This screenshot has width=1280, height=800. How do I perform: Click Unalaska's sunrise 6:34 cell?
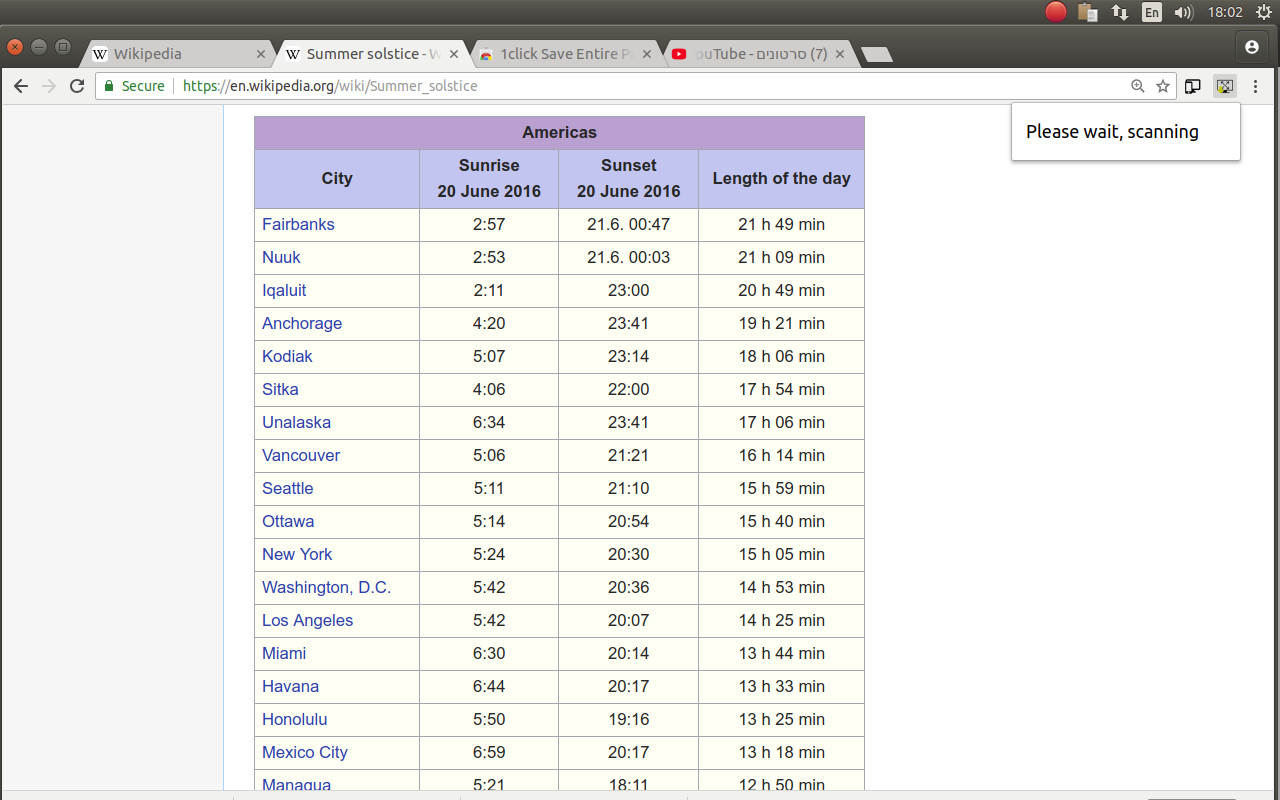pos(489,422)
